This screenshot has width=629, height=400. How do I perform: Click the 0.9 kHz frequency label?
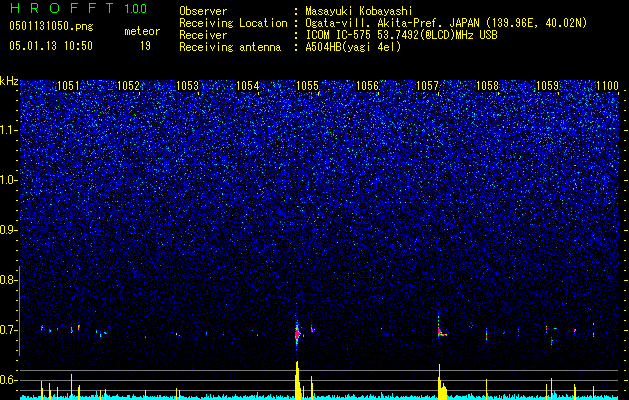pyautogui.click(x=8, y=230)
